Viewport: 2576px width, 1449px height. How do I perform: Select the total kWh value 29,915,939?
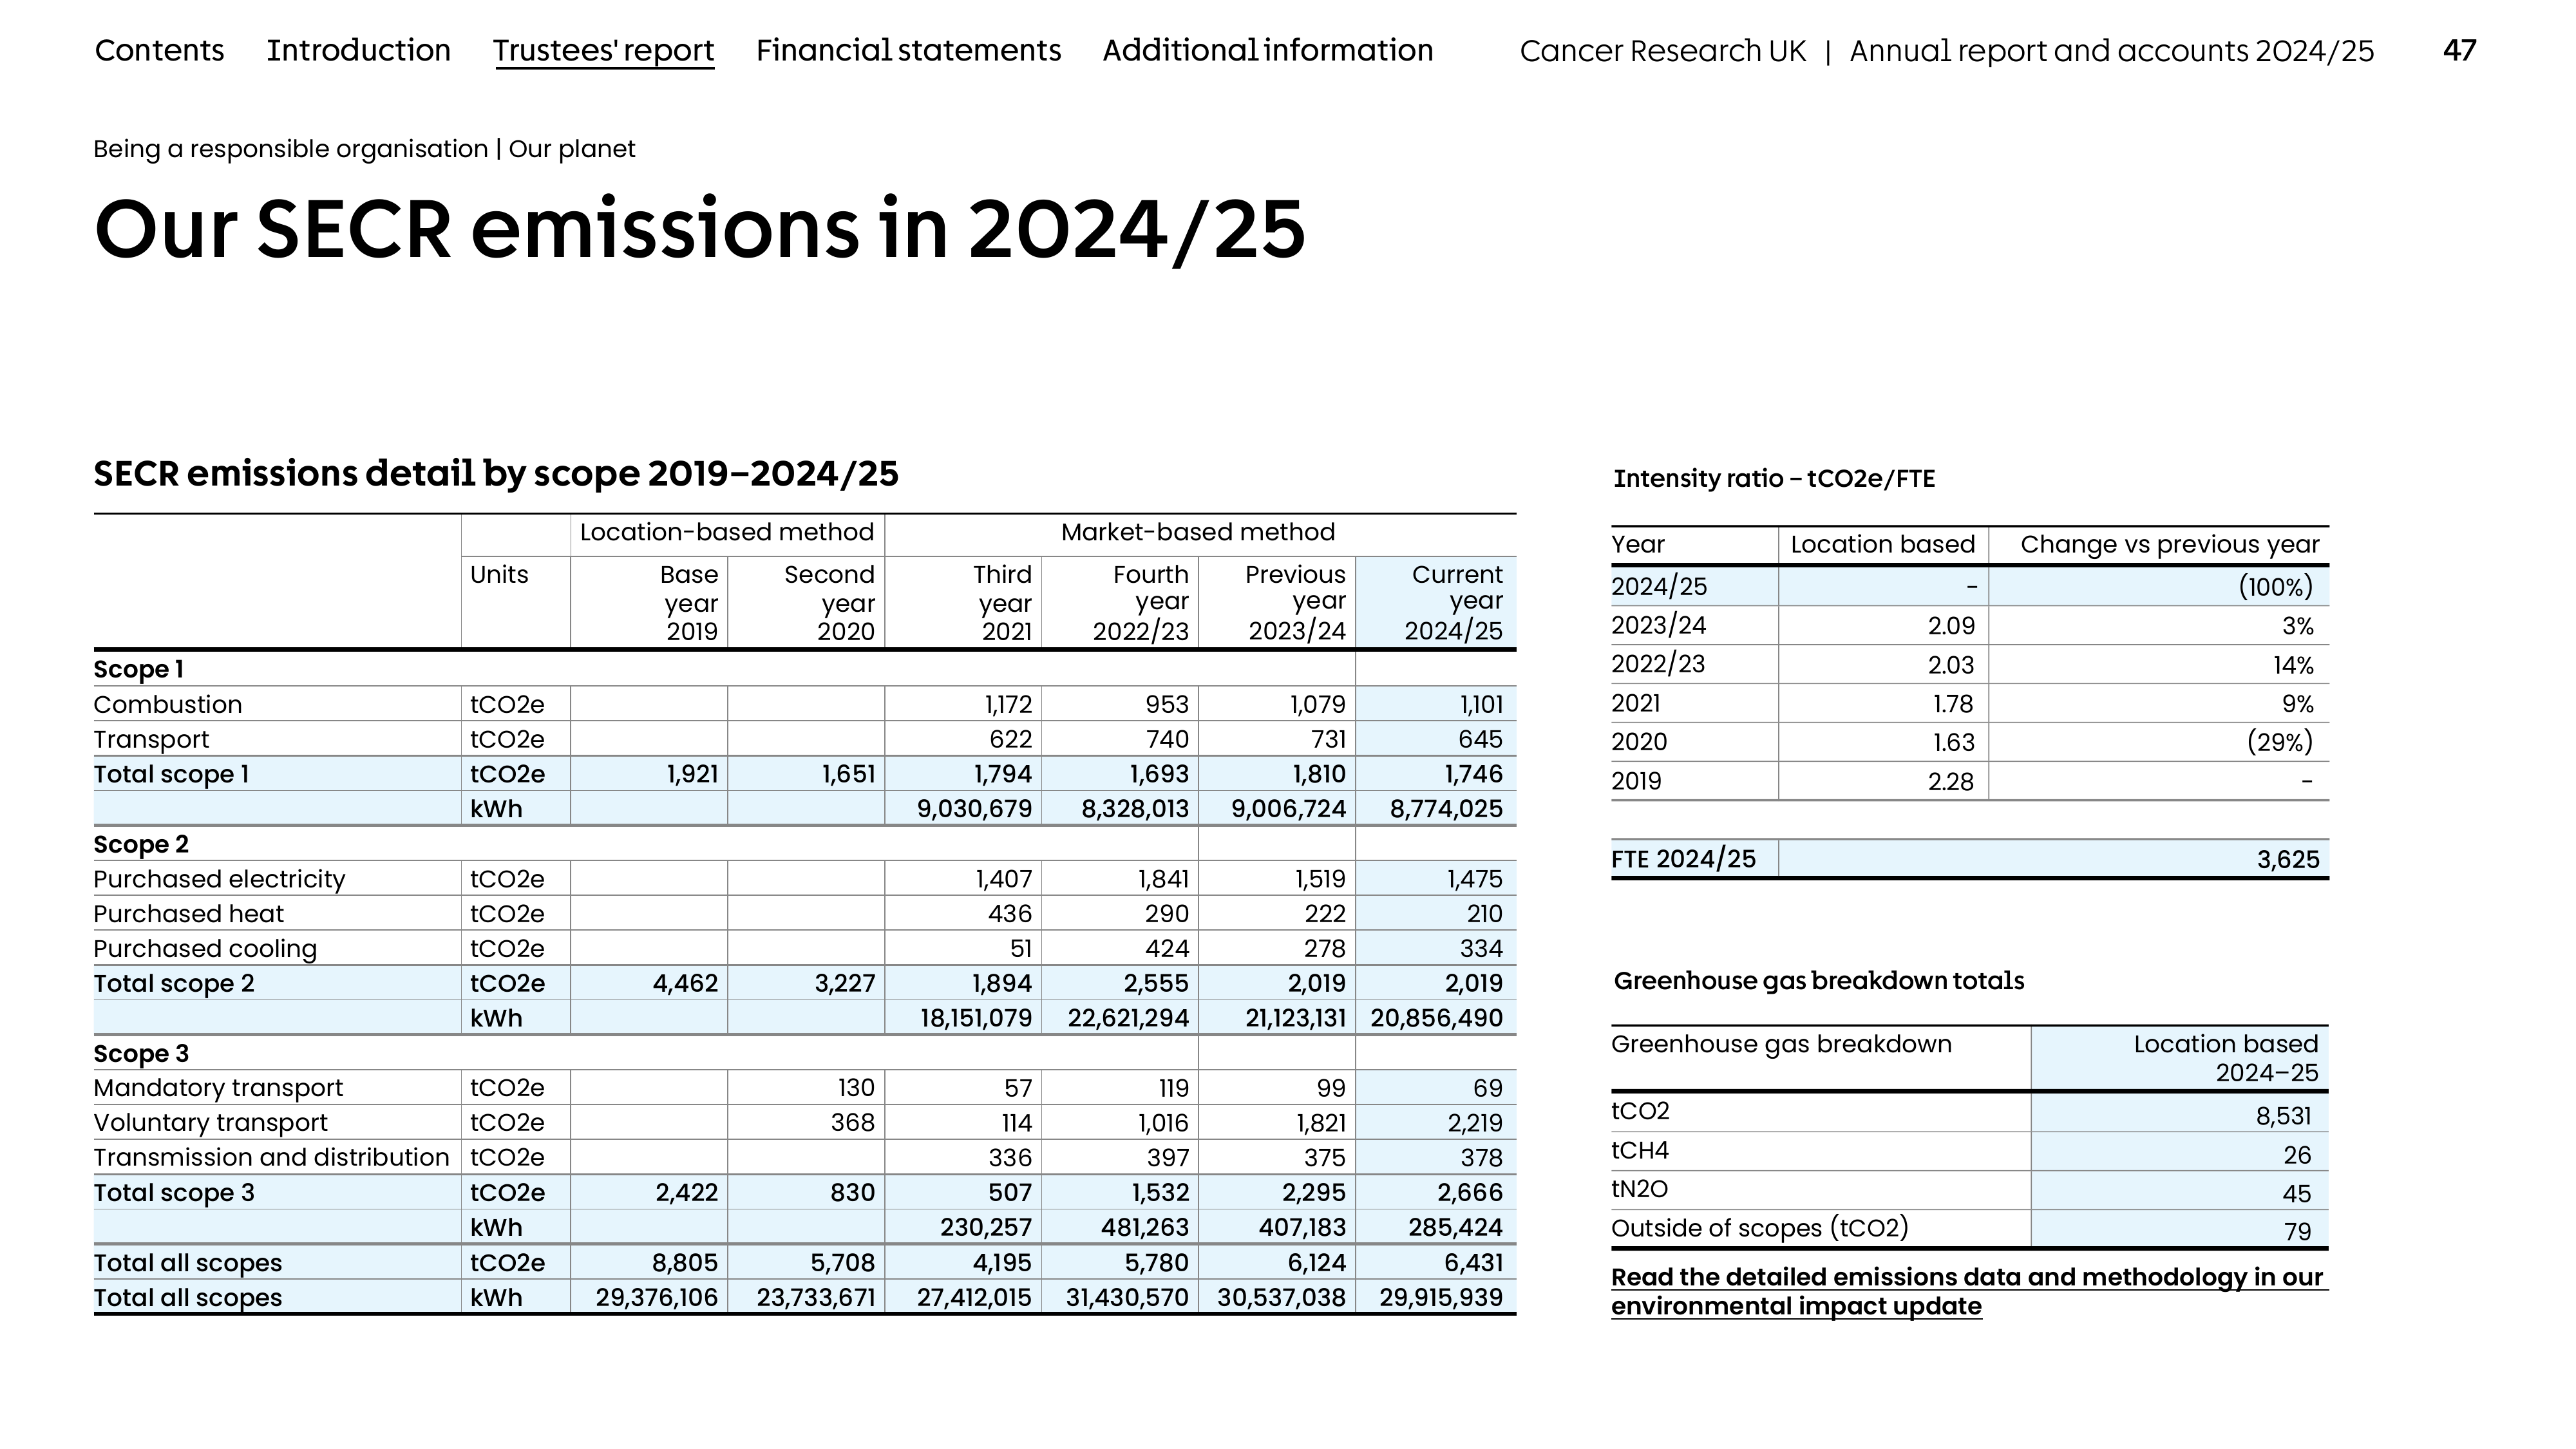pyautogui.click(x=1441, y=1298)
